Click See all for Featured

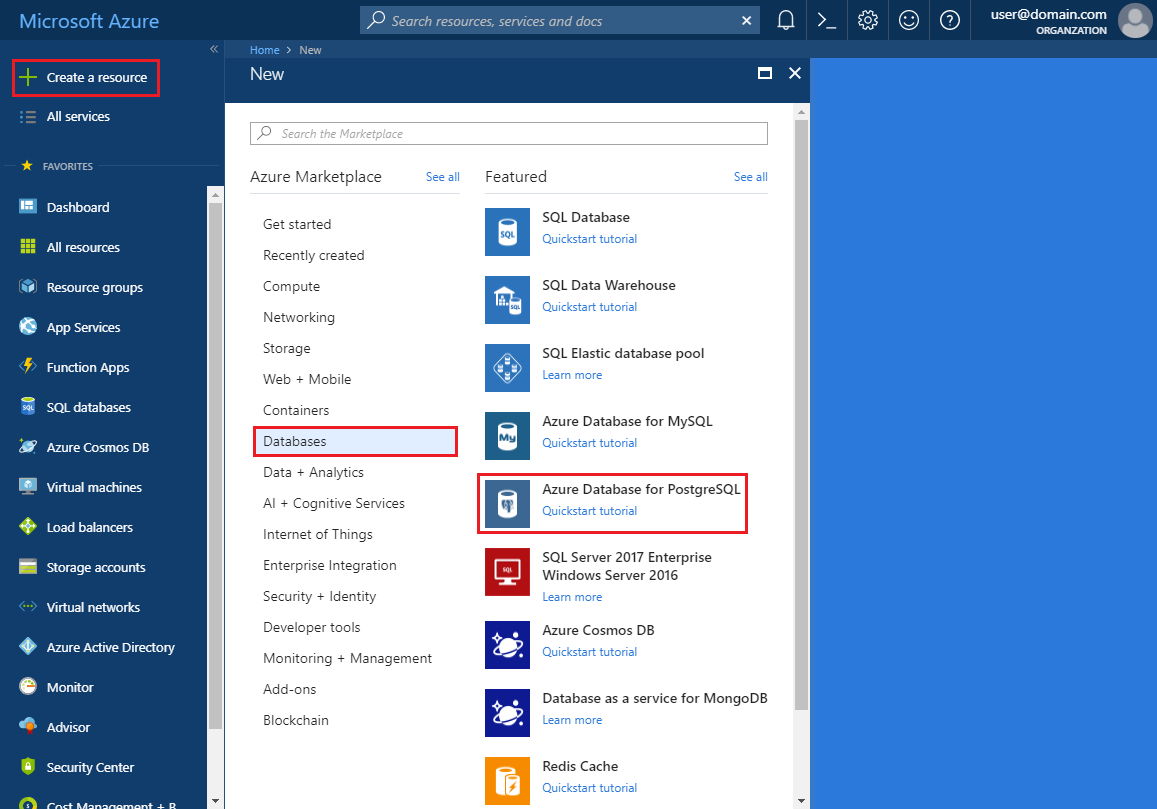pyautogui.click(x=750, y=177)
